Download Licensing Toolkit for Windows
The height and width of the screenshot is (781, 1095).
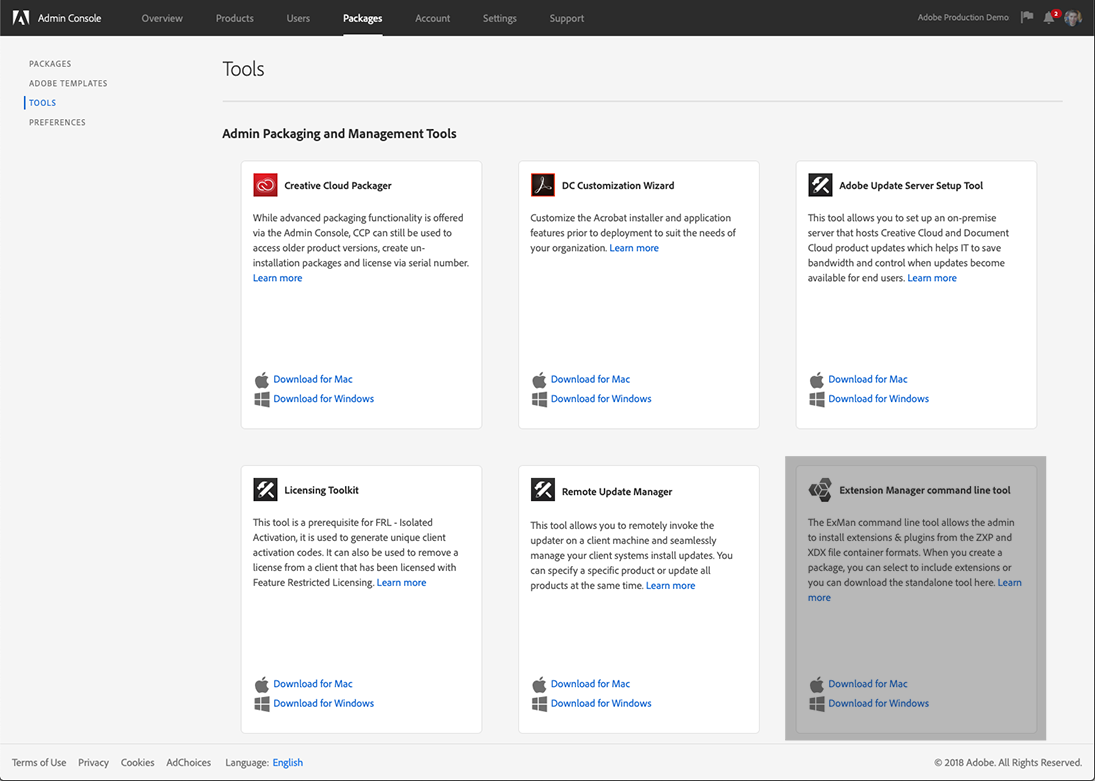[x=323, y=703]
